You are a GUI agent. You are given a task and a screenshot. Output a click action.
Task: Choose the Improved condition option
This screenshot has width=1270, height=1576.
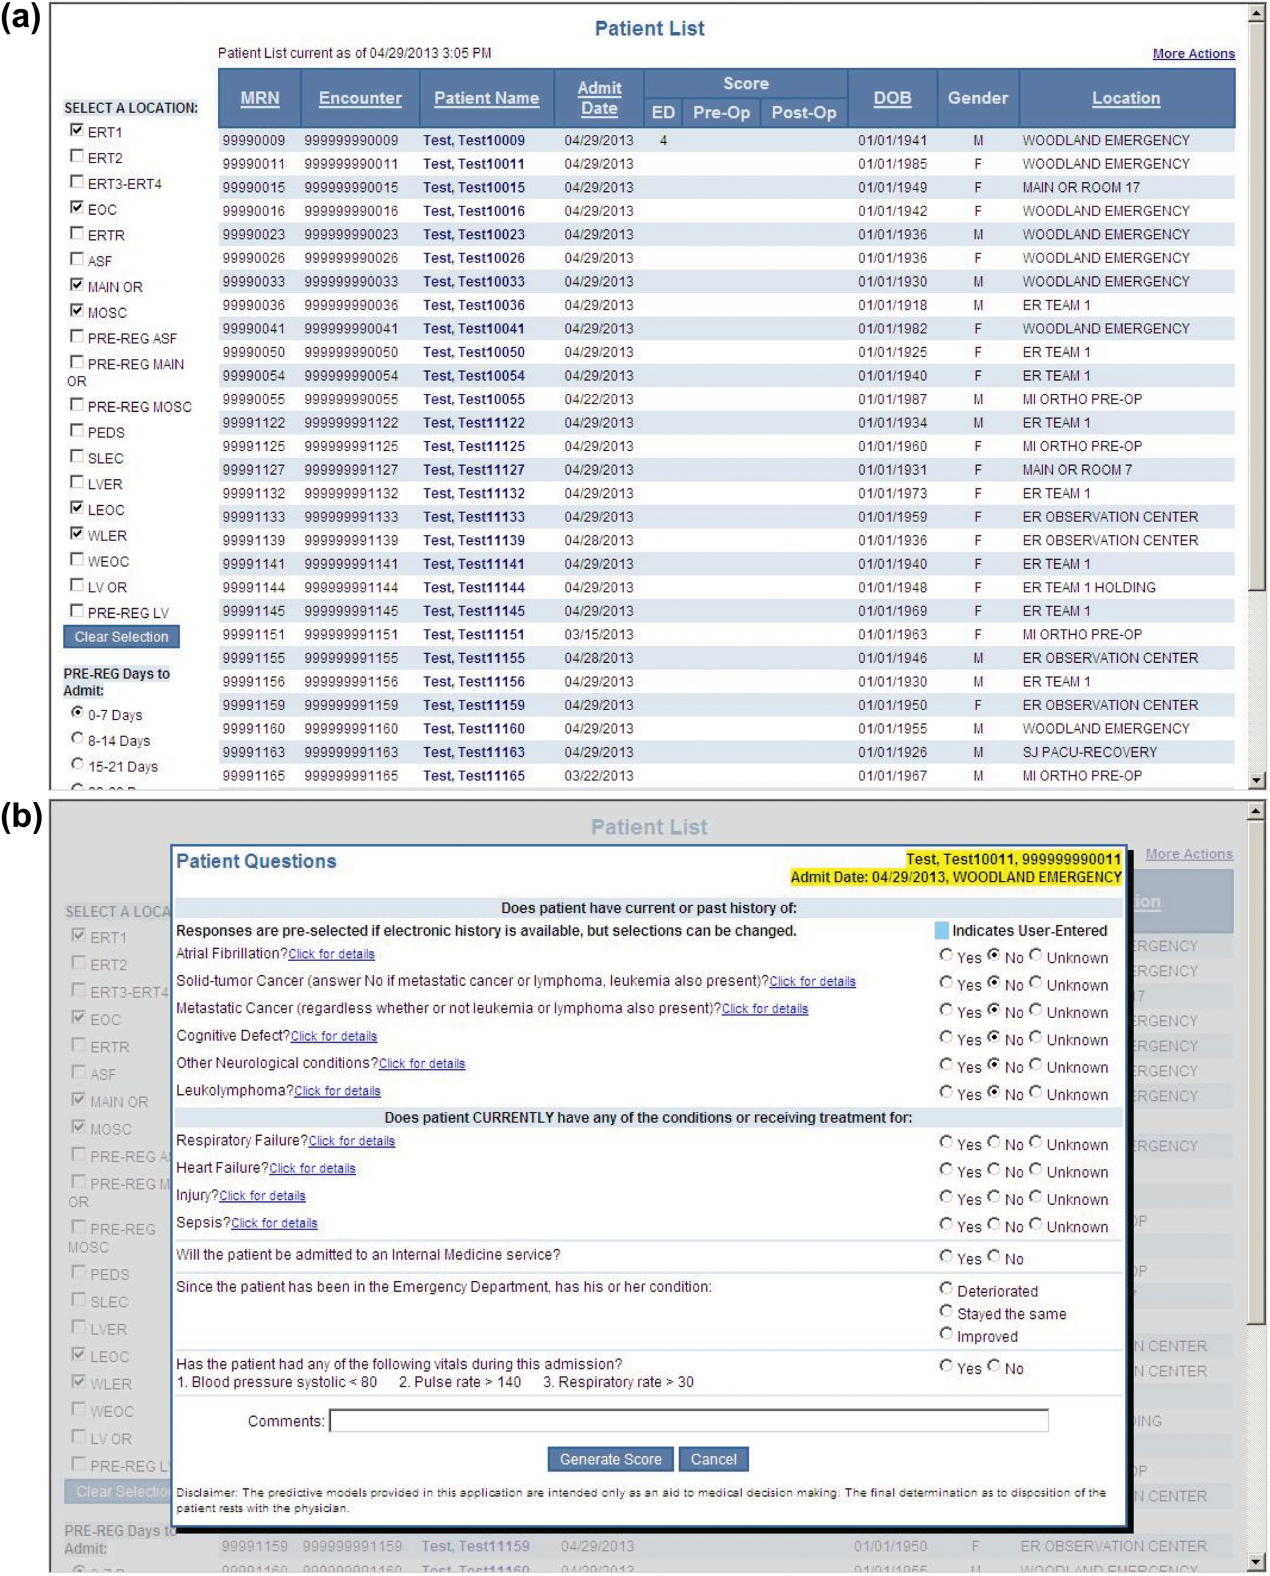(946, 1335)
